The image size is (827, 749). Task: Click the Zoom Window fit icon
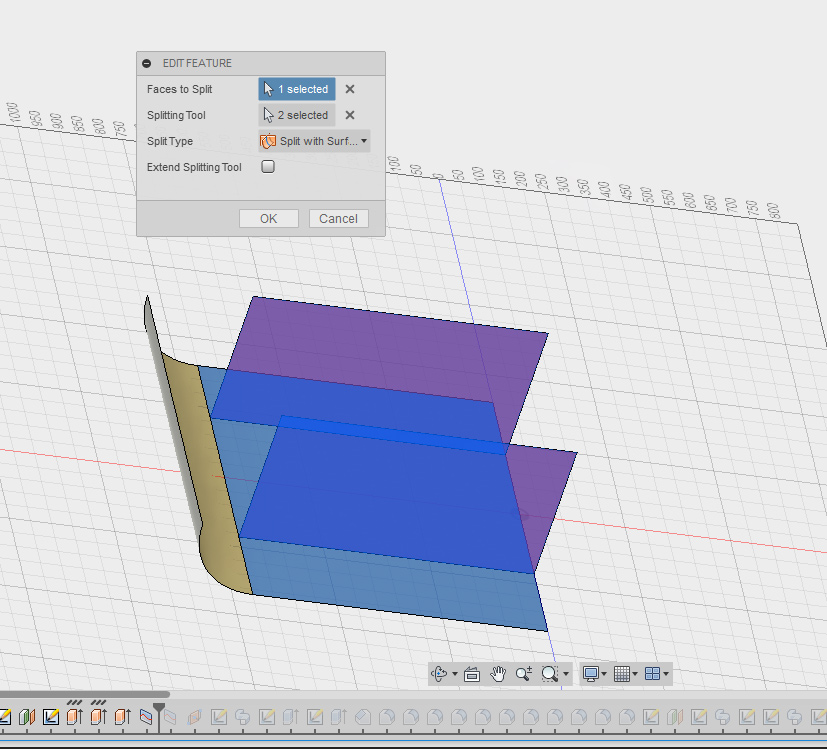(x=549, y=674)
